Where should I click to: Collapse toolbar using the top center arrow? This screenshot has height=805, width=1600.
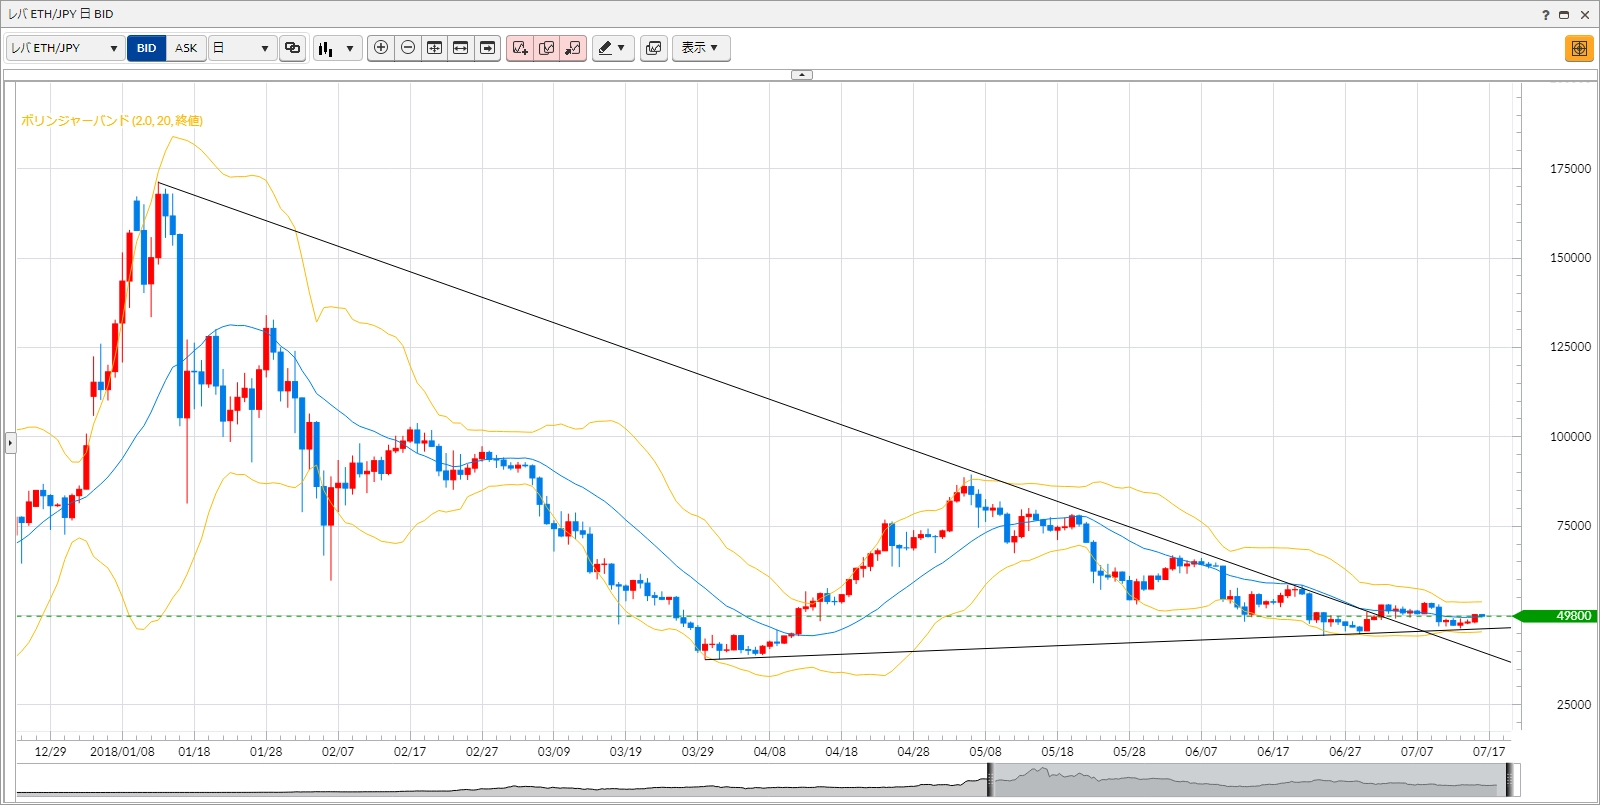pyautogui.click(x=801, y=75)
